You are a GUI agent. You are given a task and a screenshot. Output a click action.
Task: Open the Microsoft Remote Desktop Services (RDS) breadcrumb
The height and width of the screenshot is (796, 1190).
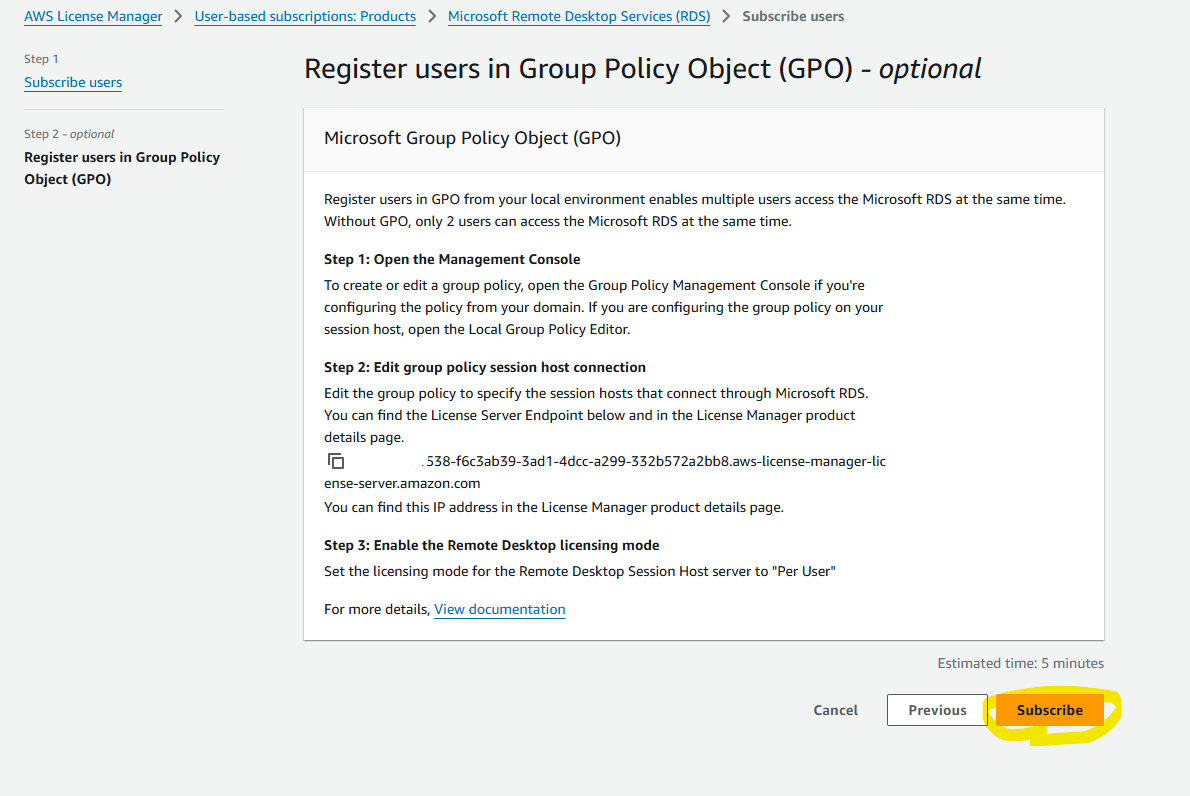point(579,17)
